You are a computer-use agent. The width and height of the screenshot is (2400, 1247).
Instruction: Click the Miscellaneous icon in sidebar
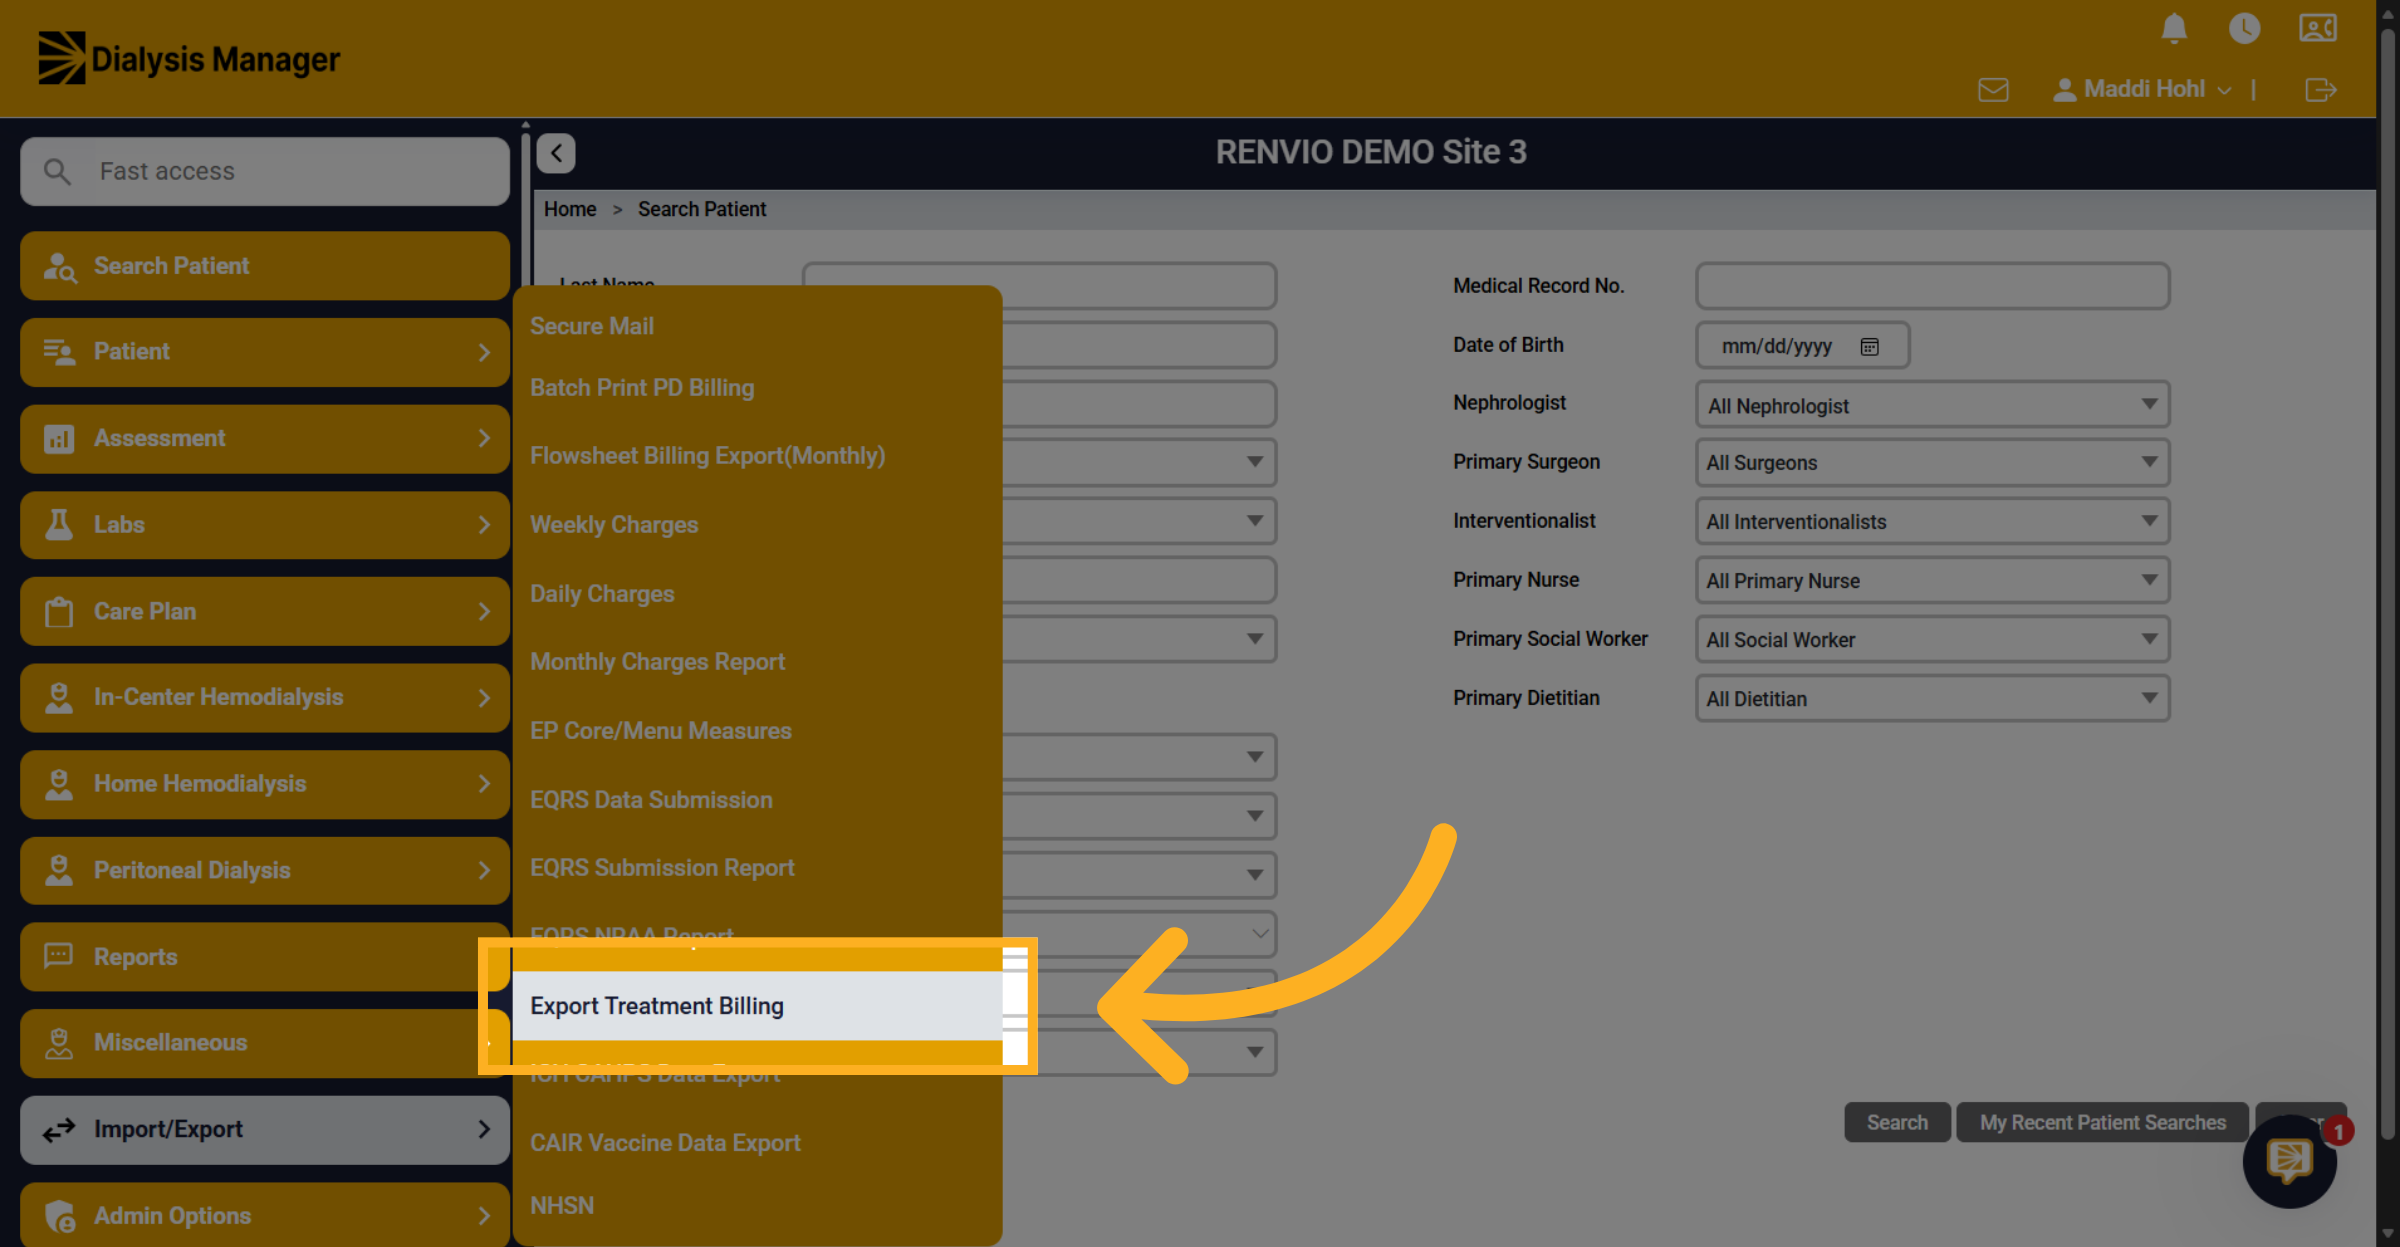(59, 1043)
